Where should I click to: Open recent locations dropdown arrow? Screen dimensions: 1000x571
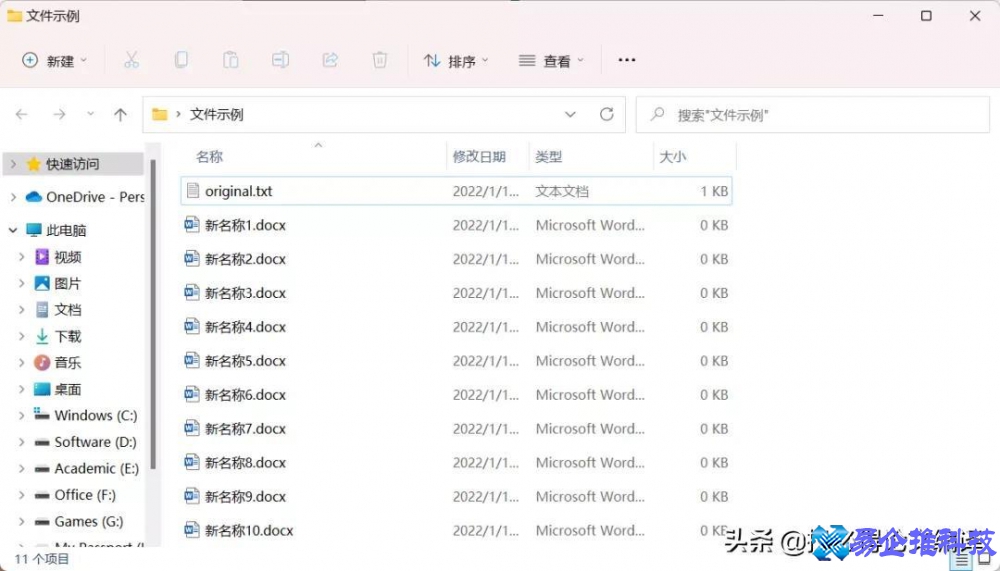pos(91,114)
